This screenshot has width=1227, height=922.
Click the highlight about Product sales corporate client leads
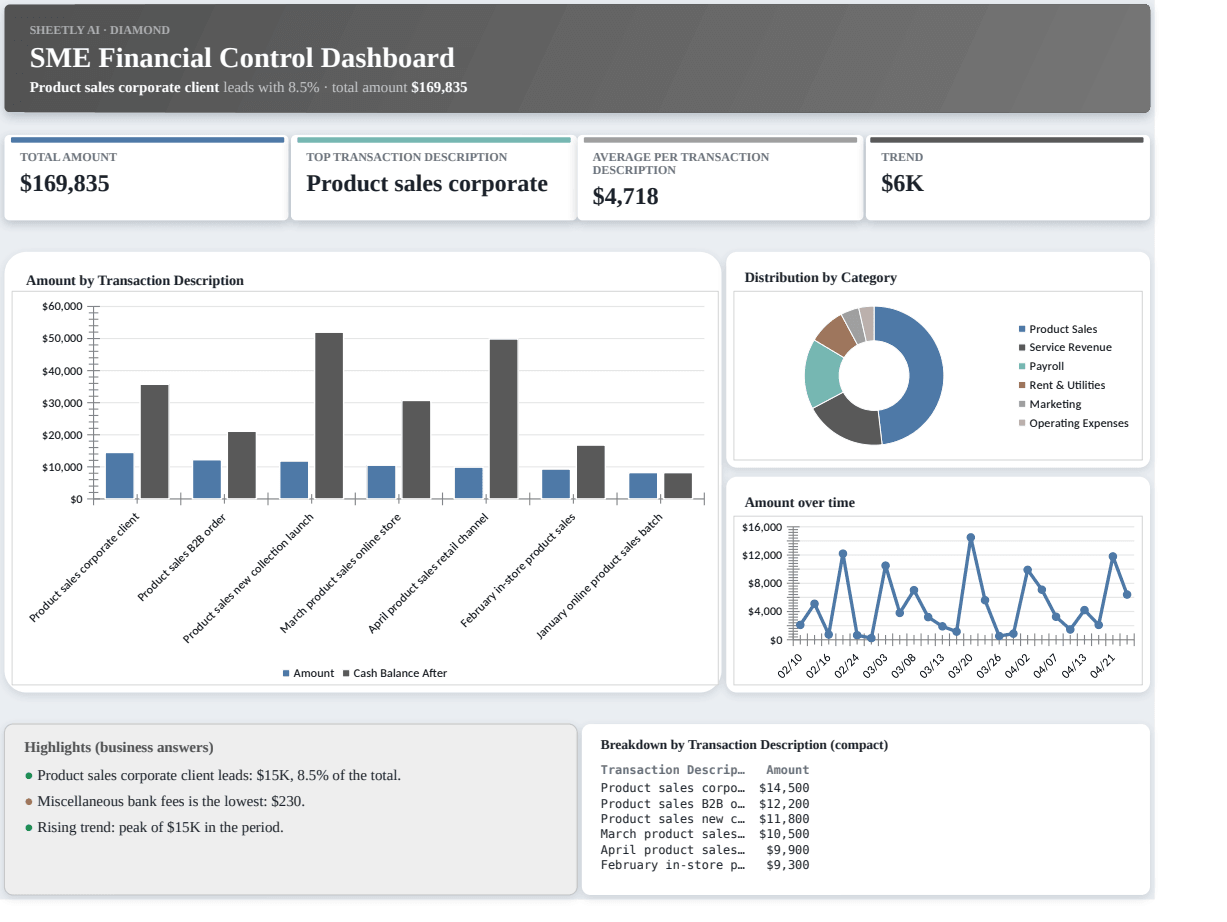tap(219, 775)
